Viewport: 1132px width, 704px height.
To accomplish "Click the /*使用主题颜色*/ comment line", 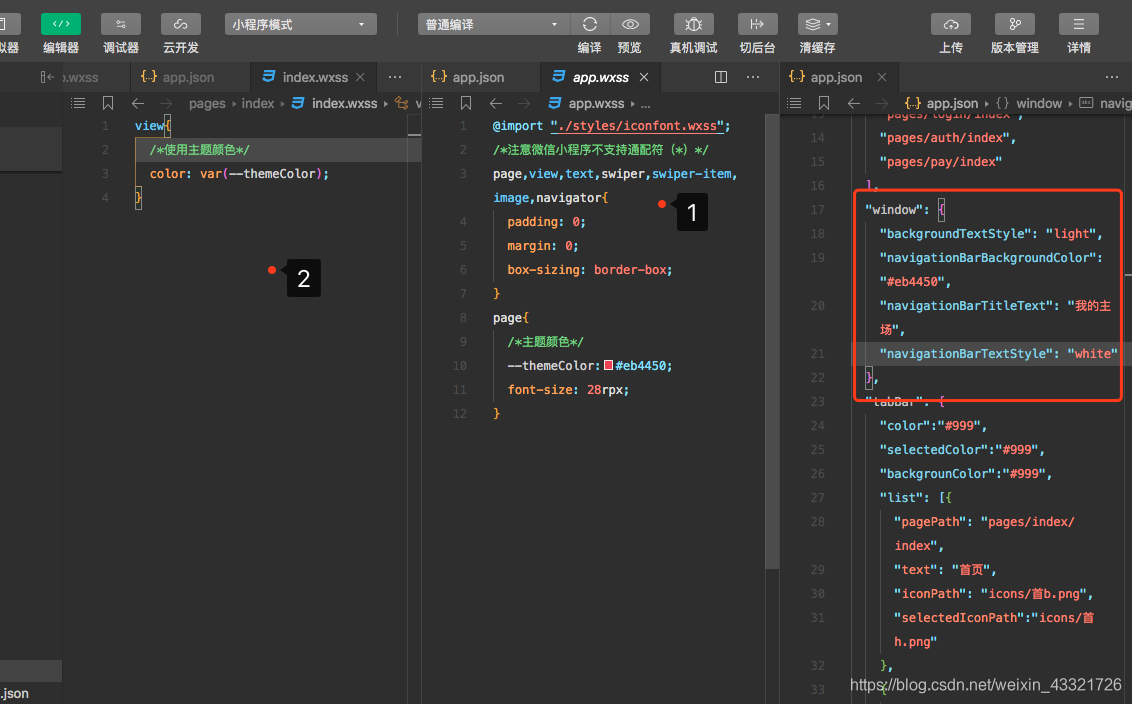I will tap(200, 150).
